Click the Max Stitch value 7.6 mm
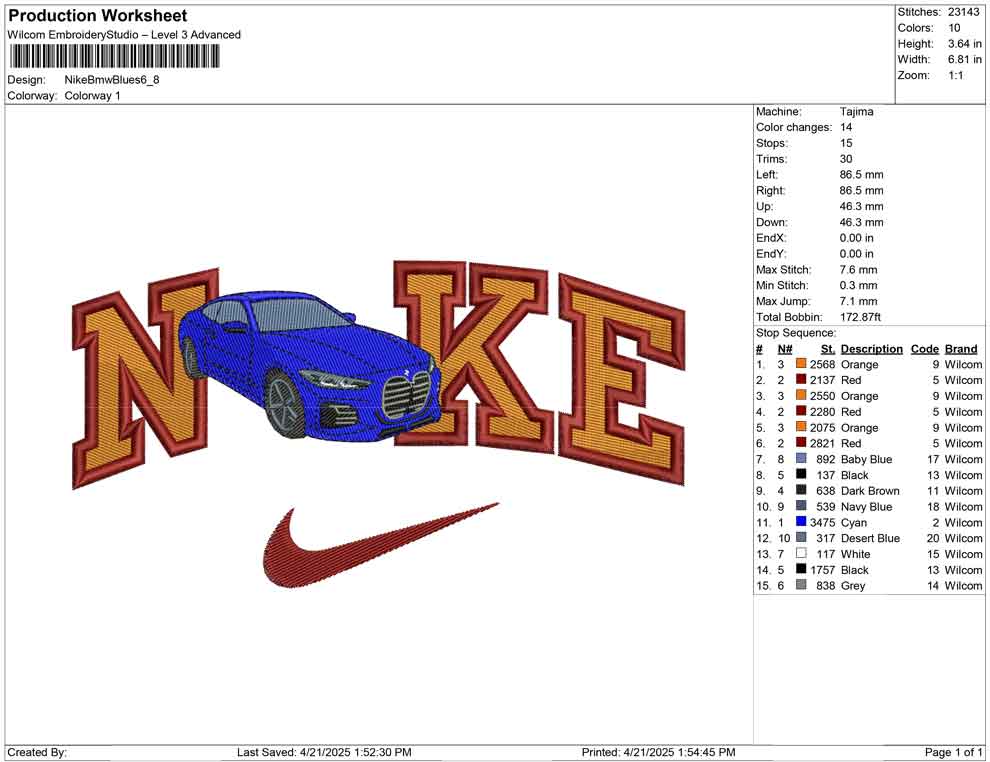Screen dimensions: 990x762 tap(858, 270)
